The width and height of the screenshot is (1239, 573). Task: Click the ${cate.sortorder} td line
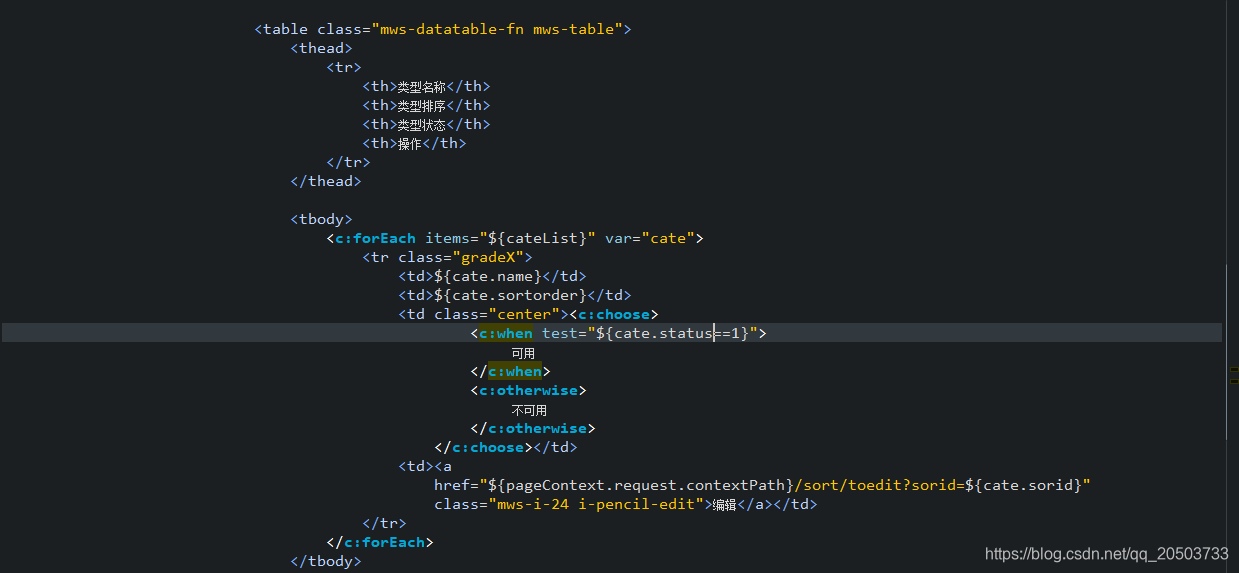[x=515, y=295]
